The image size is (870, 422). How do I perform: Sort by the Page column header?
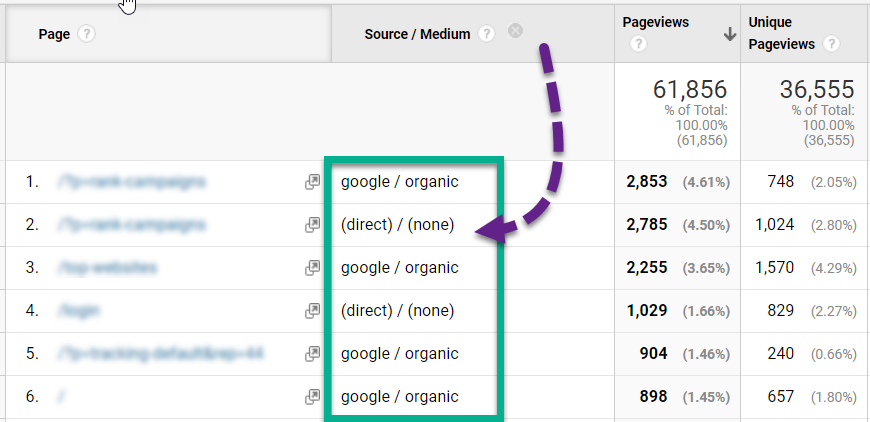point(54,34)
